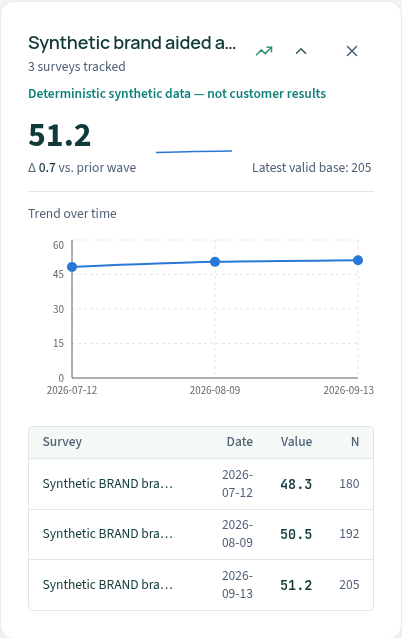The height and width of the screenshot is (638, 402).
Task: Select the truncated card title 'Synthetic brand aided a...'
Action: tap(132, 43)
